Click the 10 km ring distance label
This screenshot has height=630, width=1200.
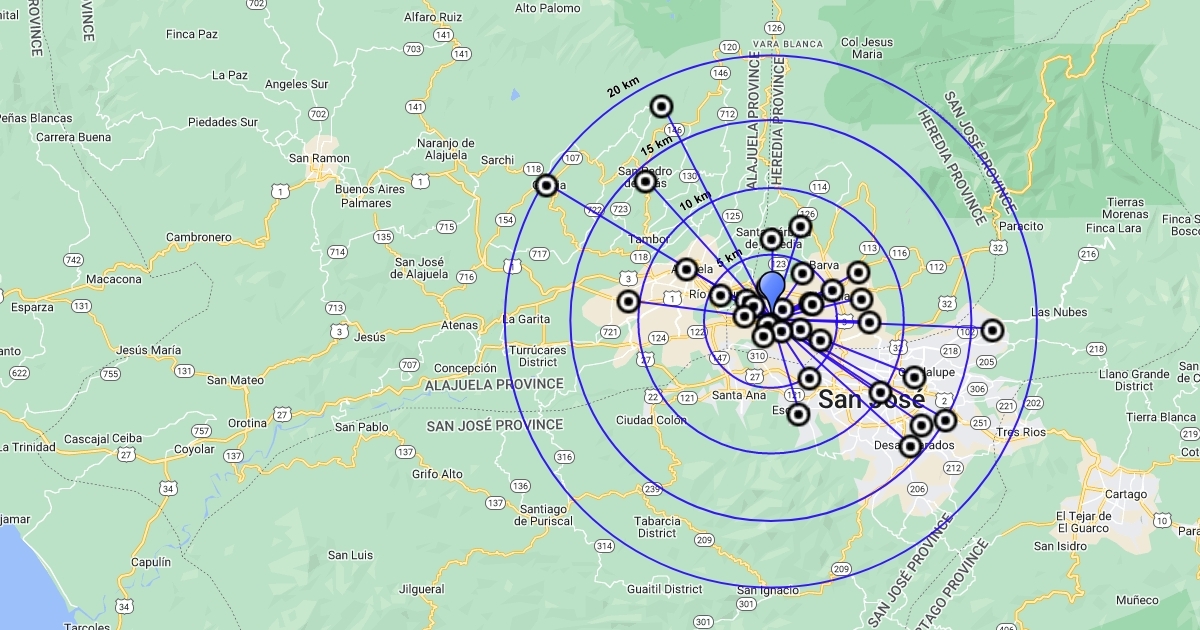pyautogui.click(x=695, y=201)
